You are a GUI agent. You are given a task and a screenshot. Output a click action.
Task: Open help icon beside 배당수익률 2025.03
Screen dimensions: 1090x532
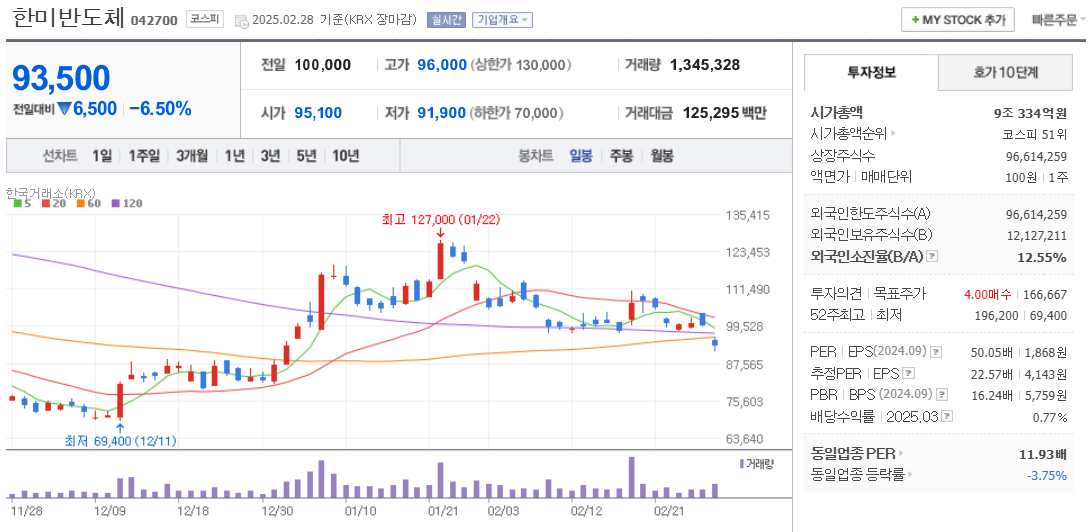[x=947, y=416]
